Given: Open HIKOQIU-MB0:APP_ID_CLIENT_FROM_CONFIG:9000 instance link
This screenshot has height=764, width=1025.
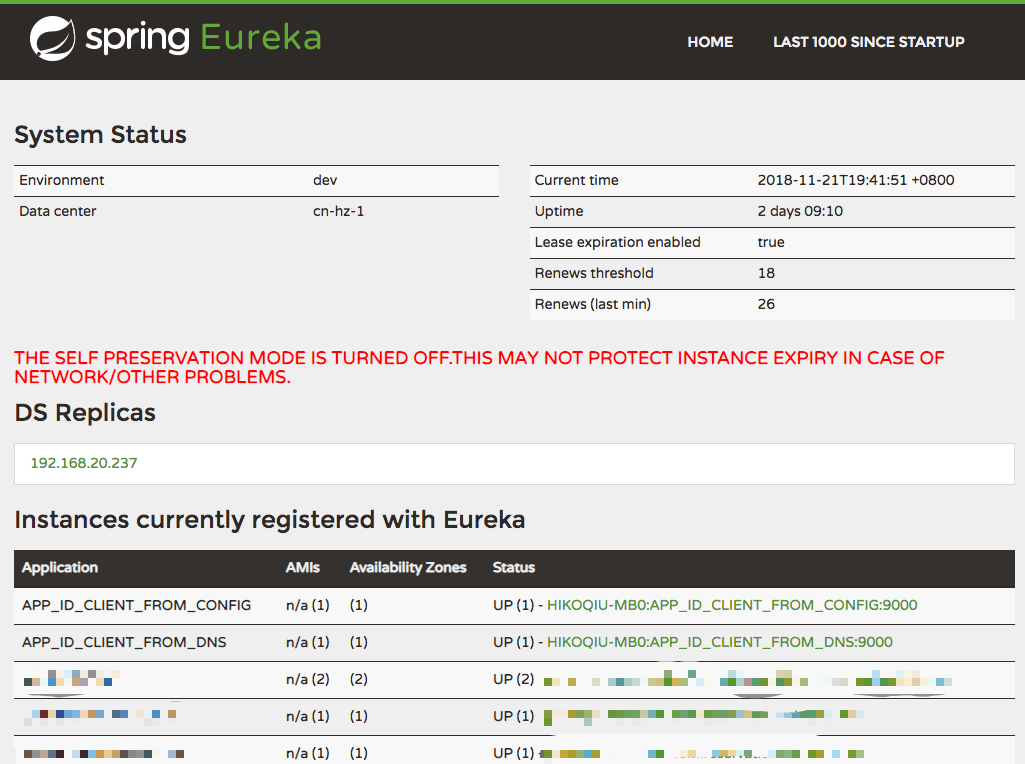Looking at the screenshot, I should [x=731, y=605].
